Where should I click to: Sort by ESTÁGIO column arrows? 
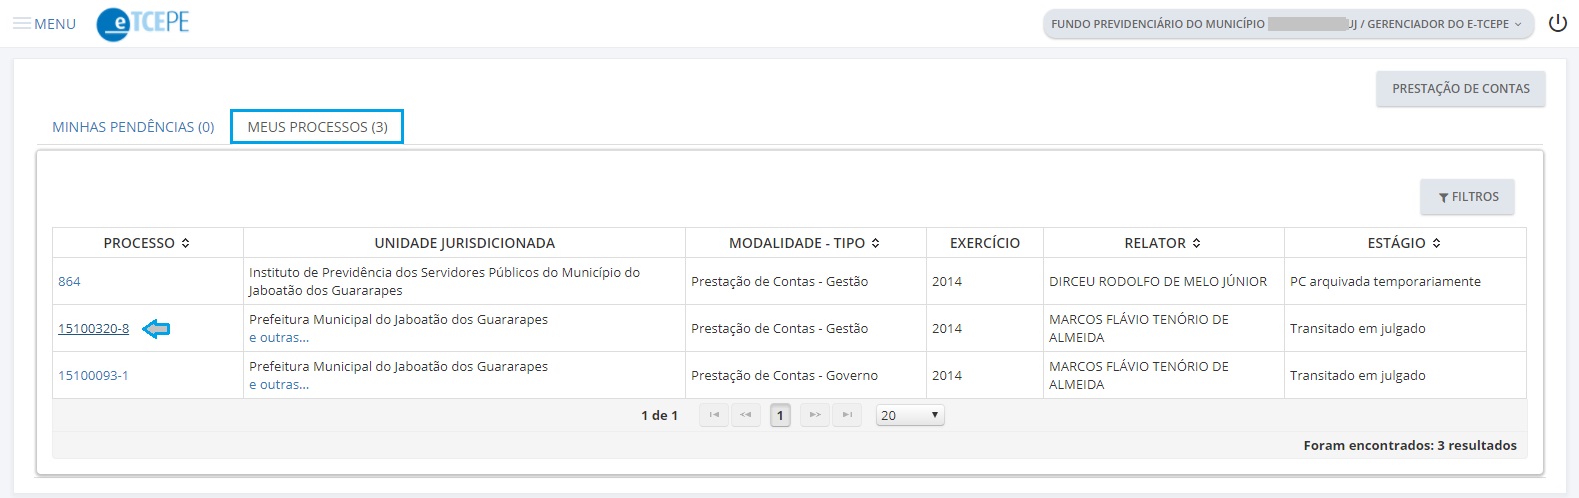pos(1436,243)
